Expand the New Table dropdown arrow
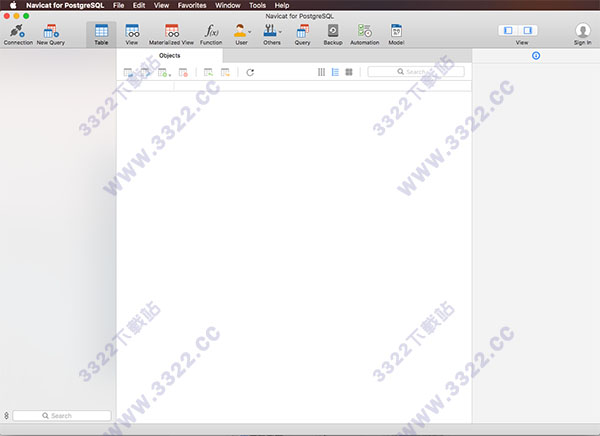The height and width of the screenshot is (436, 600). coord(170,75)
